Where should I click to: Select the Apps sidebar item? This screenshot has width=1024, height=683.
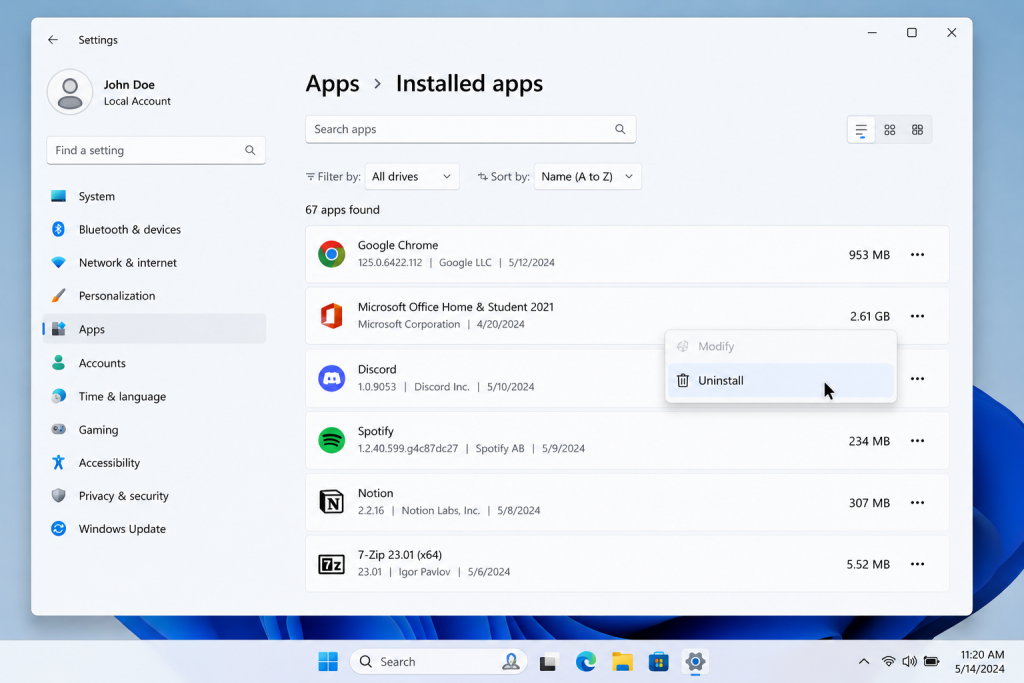click(x=155, y=329)
